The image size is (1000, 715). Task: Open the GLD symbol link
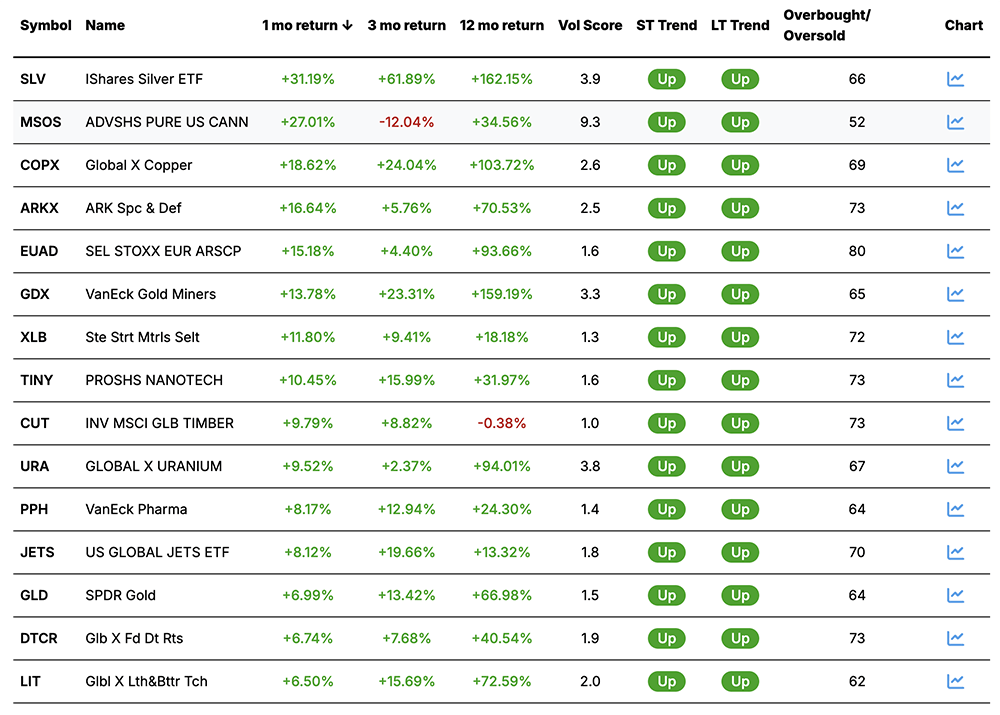[33, 595]
